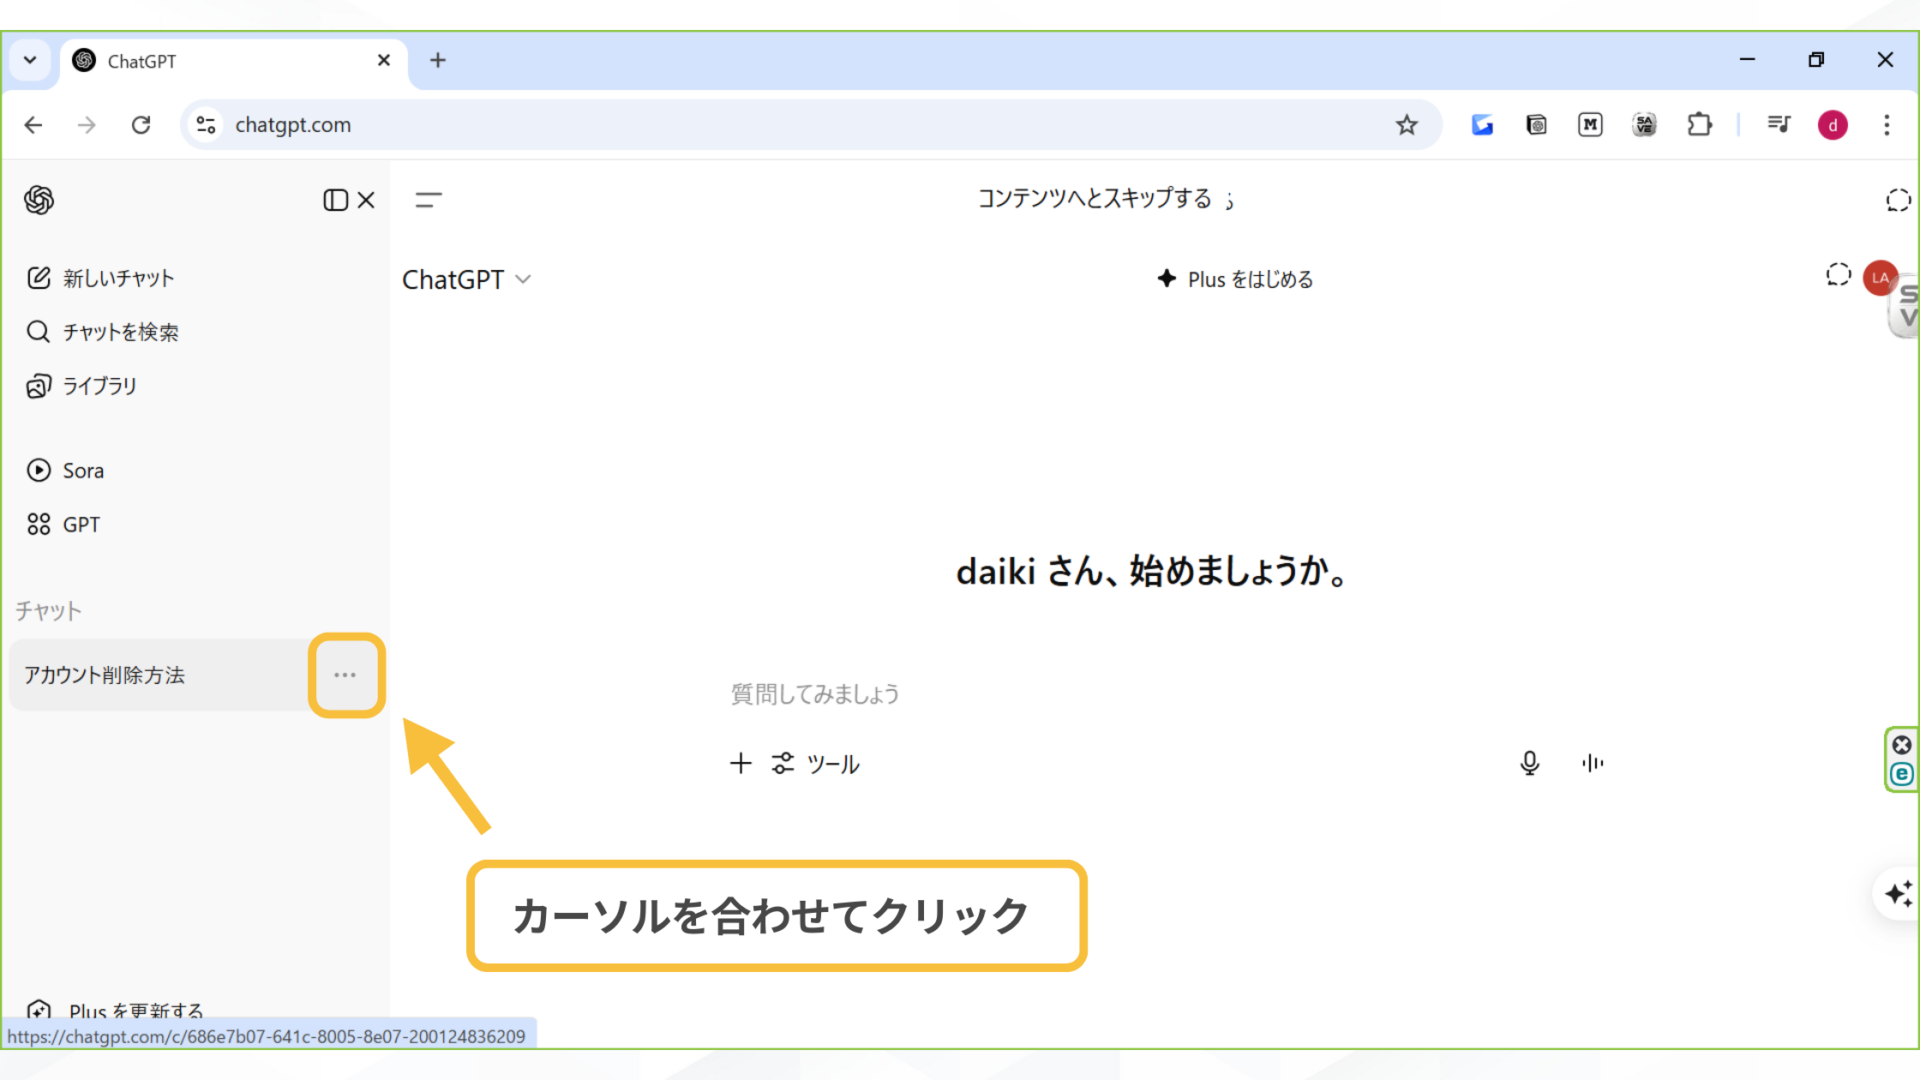Click the microphone icon for dictation
1920x1080 pixels.
[x=1529, y=762]
